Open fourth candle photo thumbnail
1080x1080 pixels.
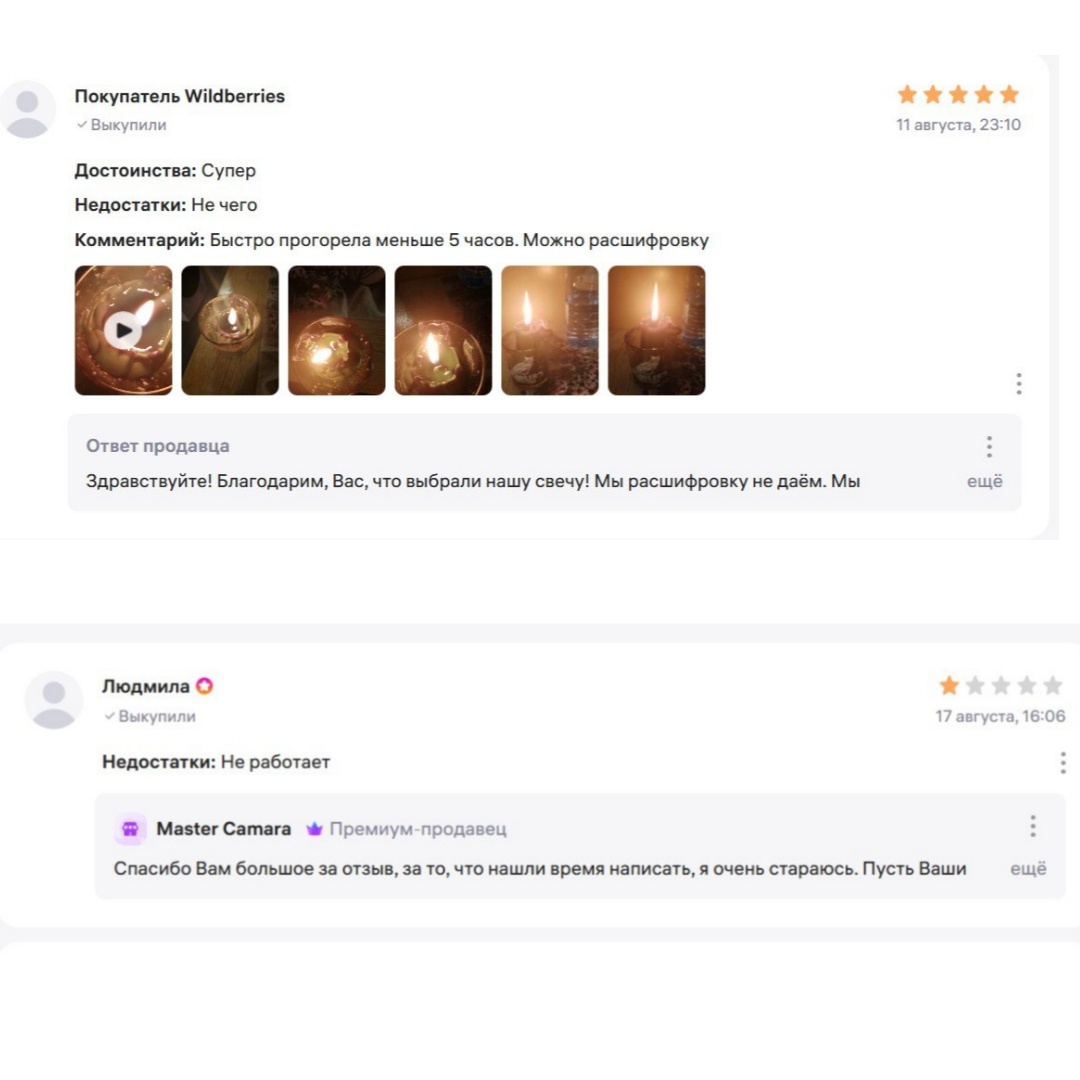tap(443, 330)
